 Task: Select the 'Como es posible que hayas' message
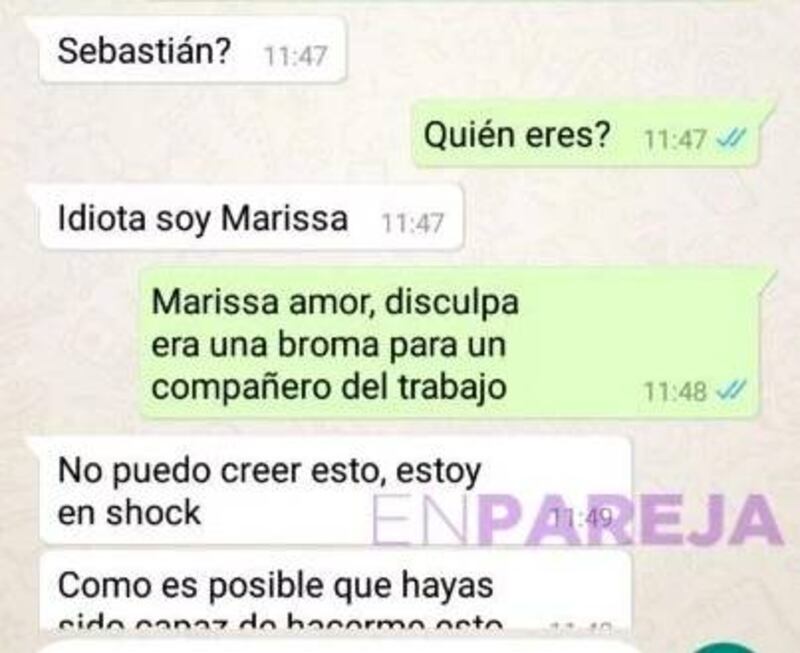coord(335,592)
